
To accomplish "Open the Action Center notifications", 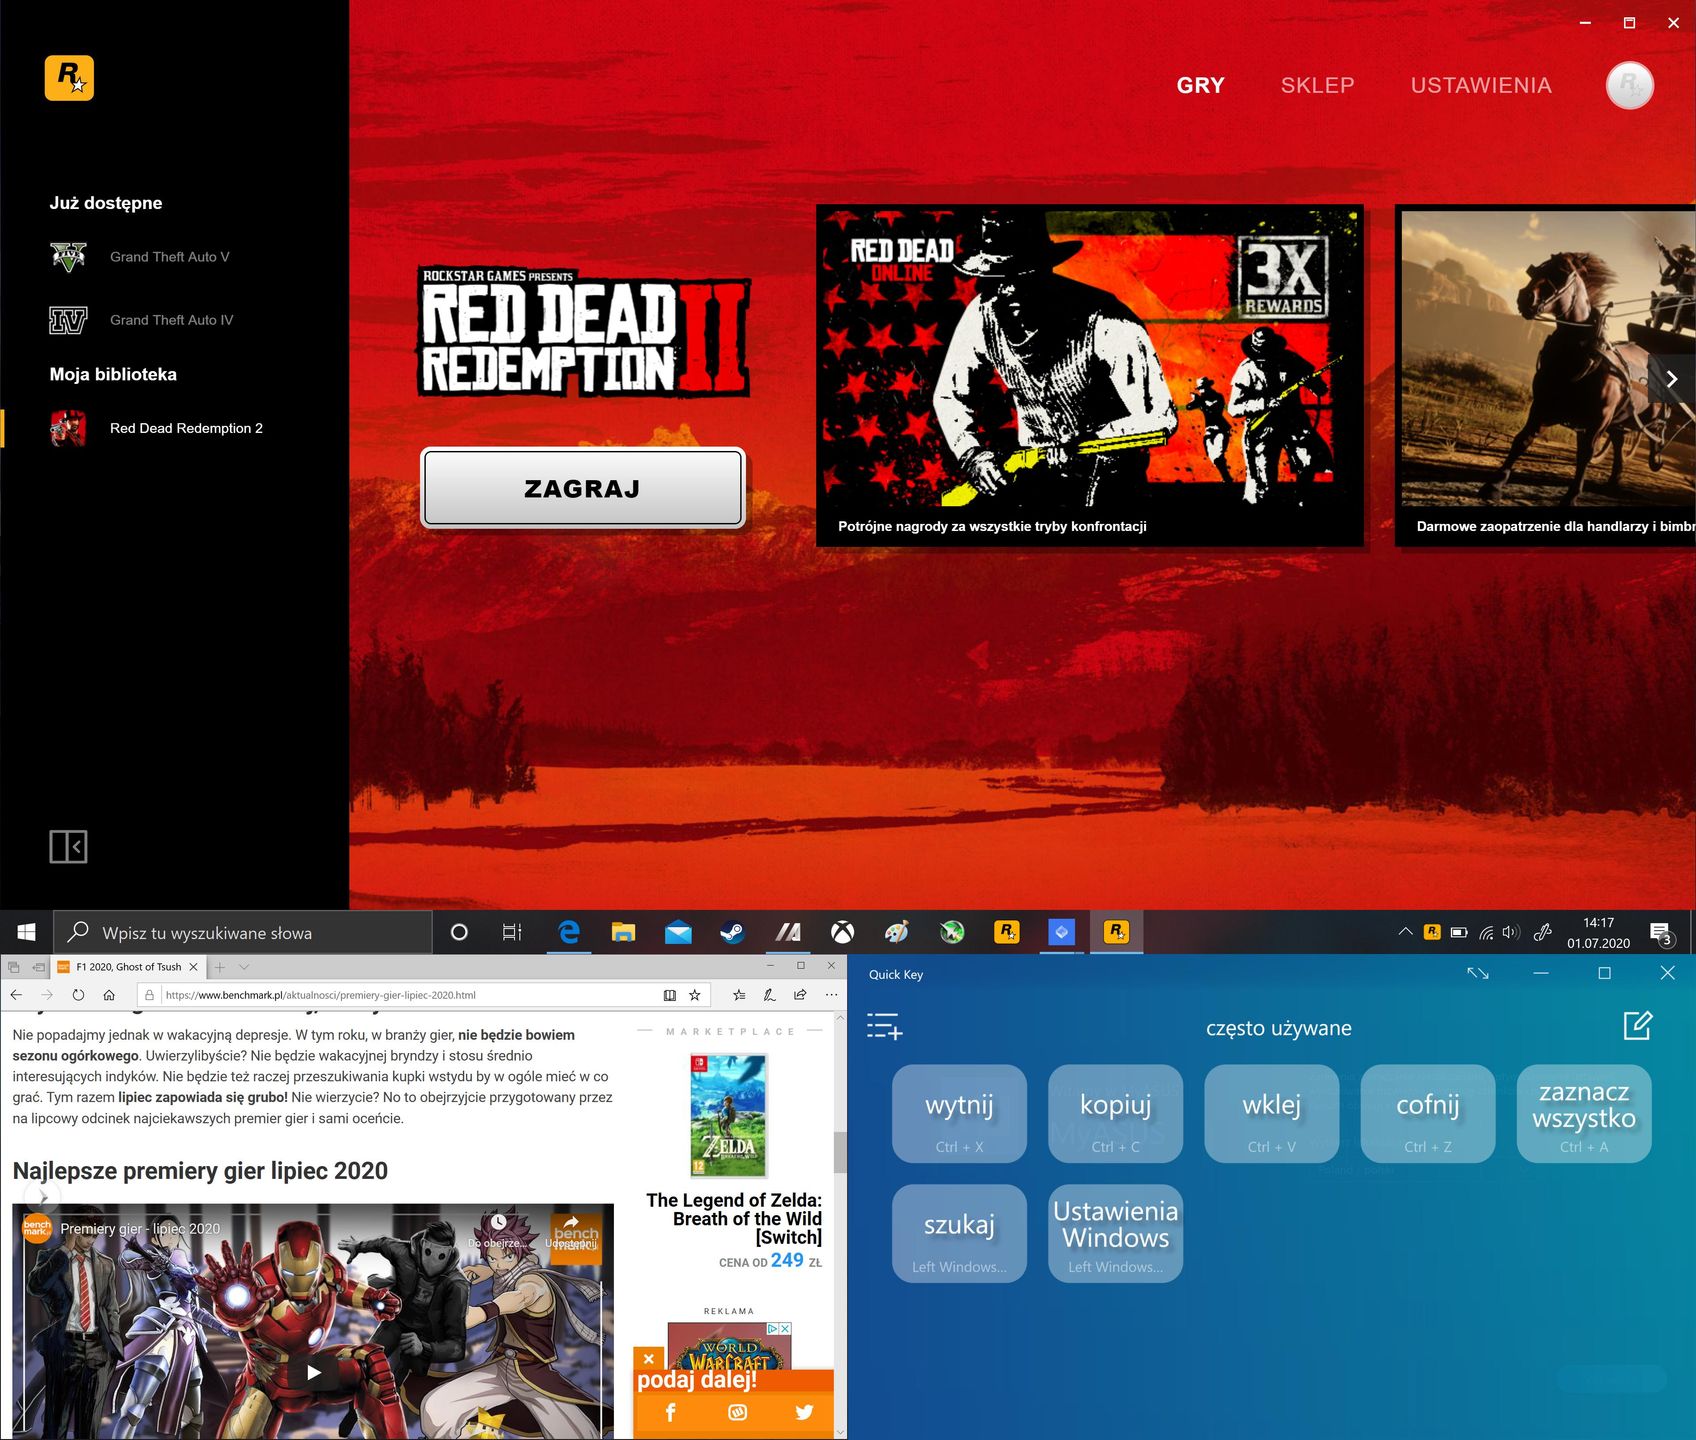I will click(x=1661, y=933).
